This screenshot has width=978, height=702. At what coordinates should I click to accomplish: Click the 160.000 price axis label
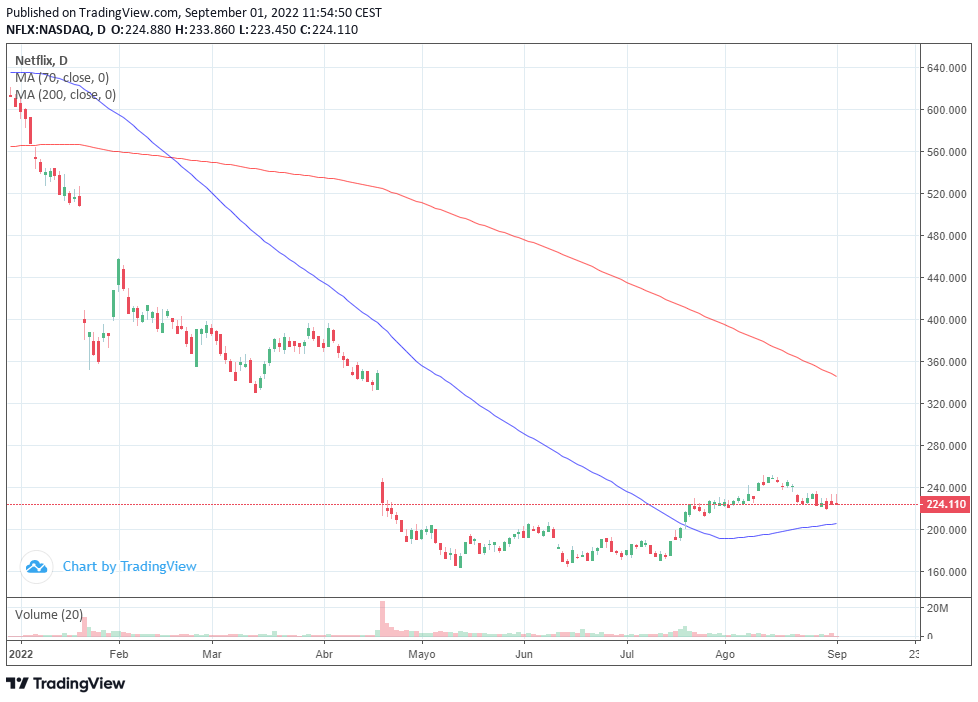(946, 572)
